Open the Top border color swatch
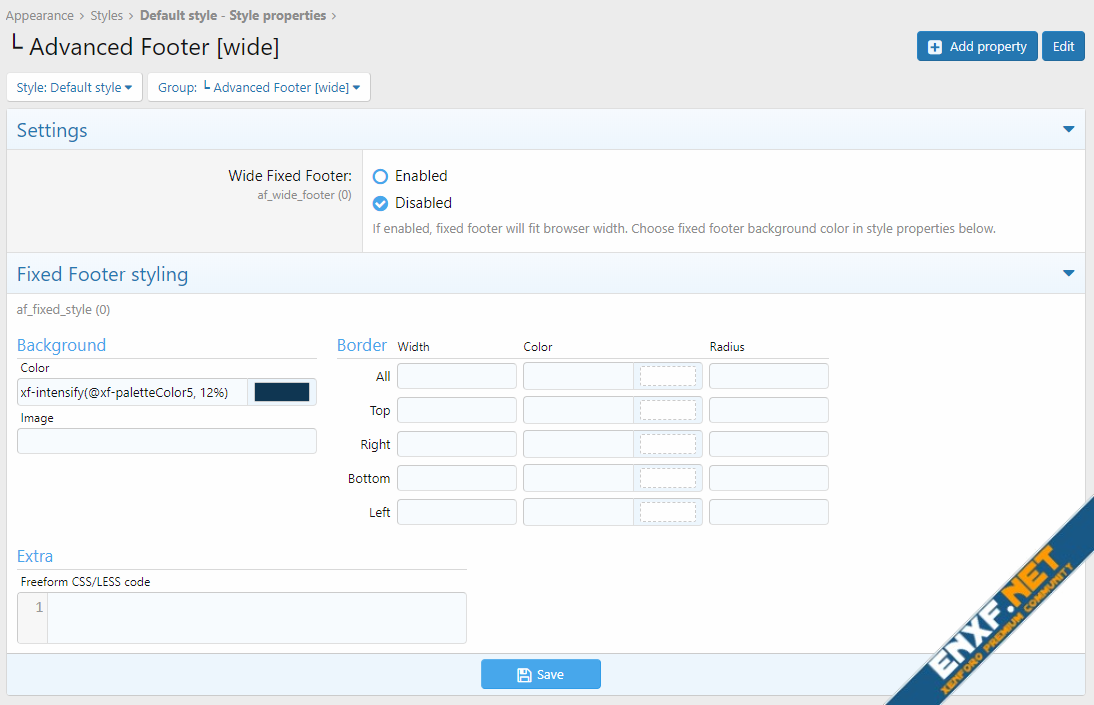The image size is (1094, 705). click(668, 410)
